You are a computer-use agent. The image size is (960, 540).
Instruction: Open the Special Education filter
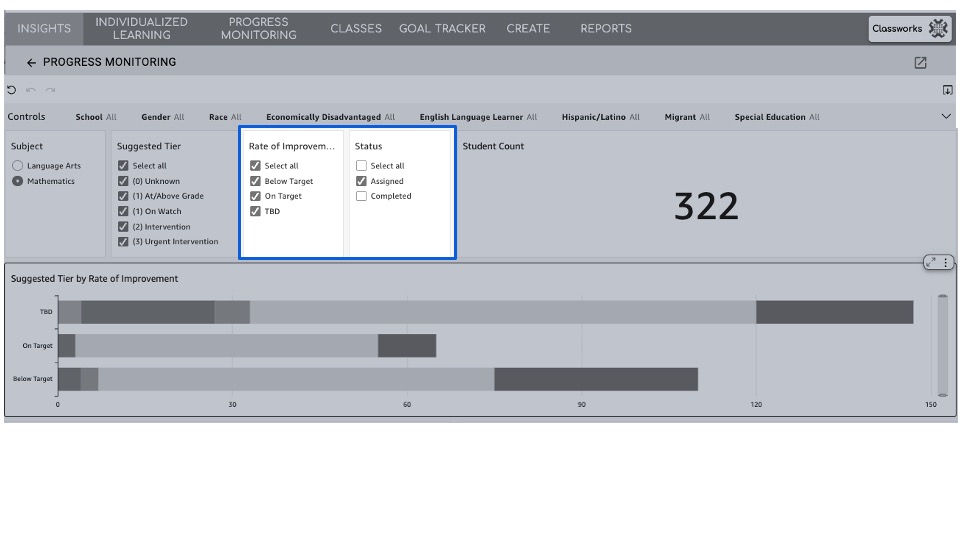click(777, 117)
